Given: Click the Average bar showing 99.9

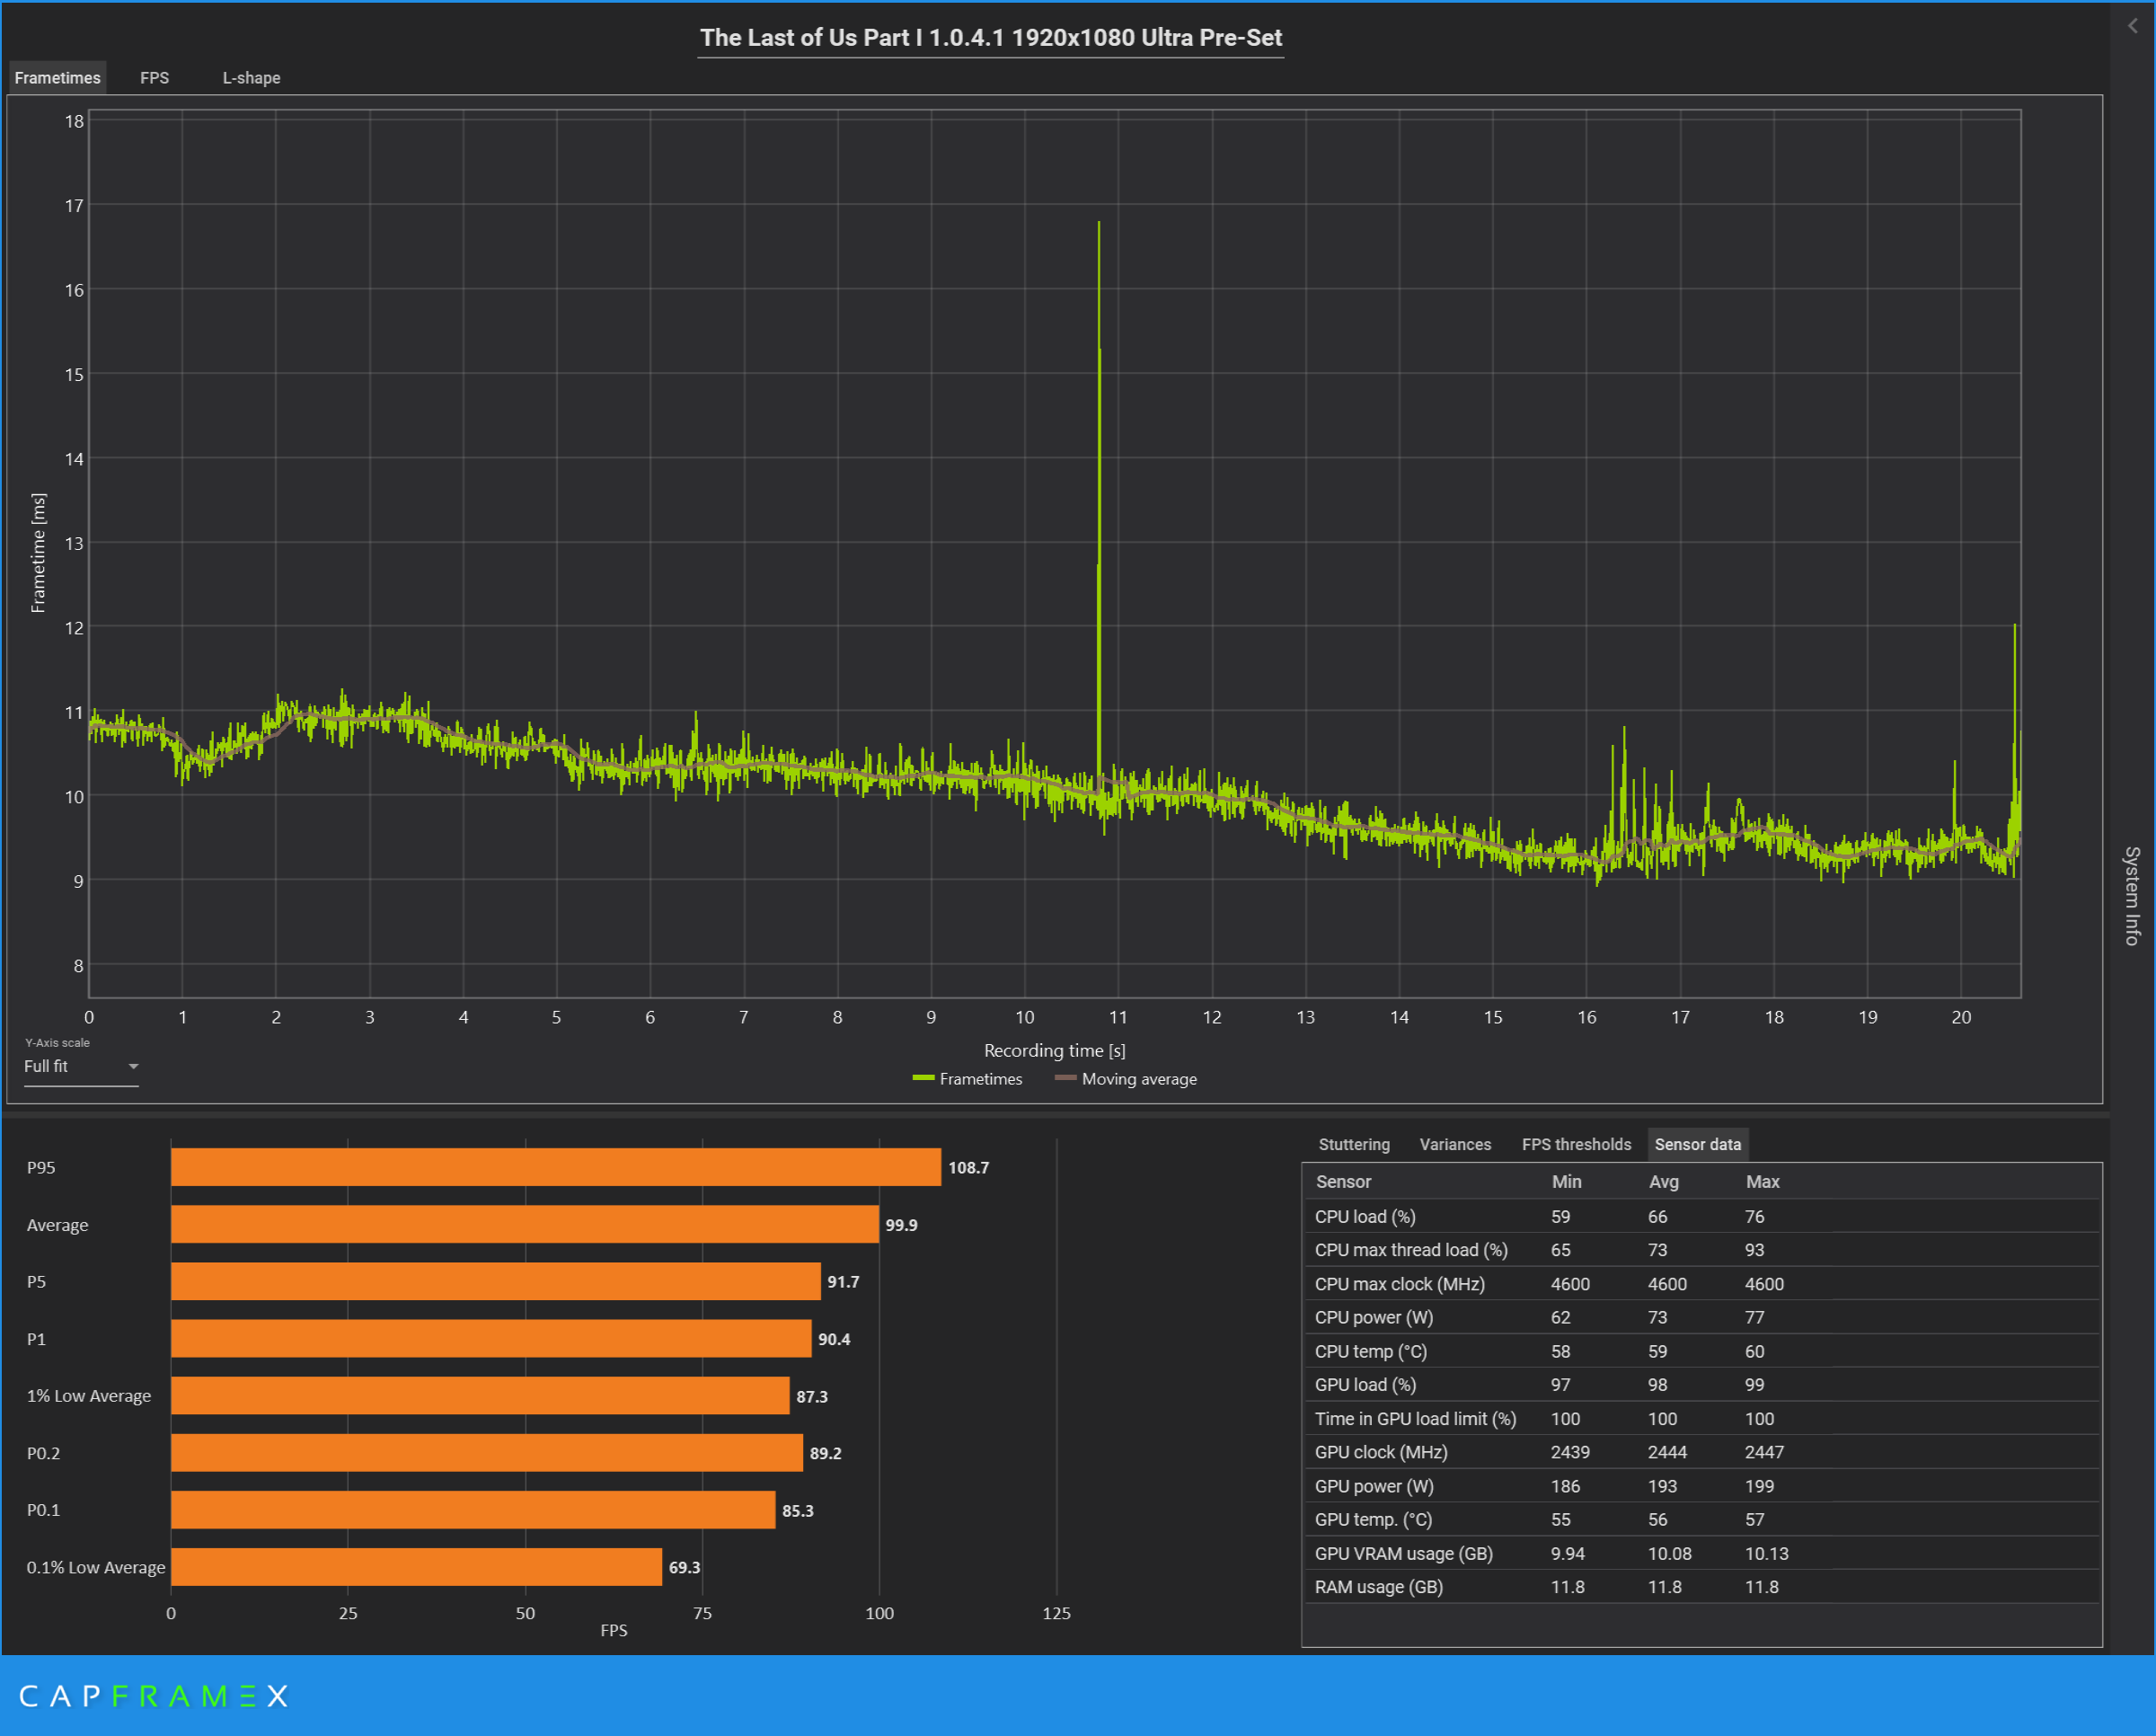Looking at the screenshot, I should tap(525, 1224).
